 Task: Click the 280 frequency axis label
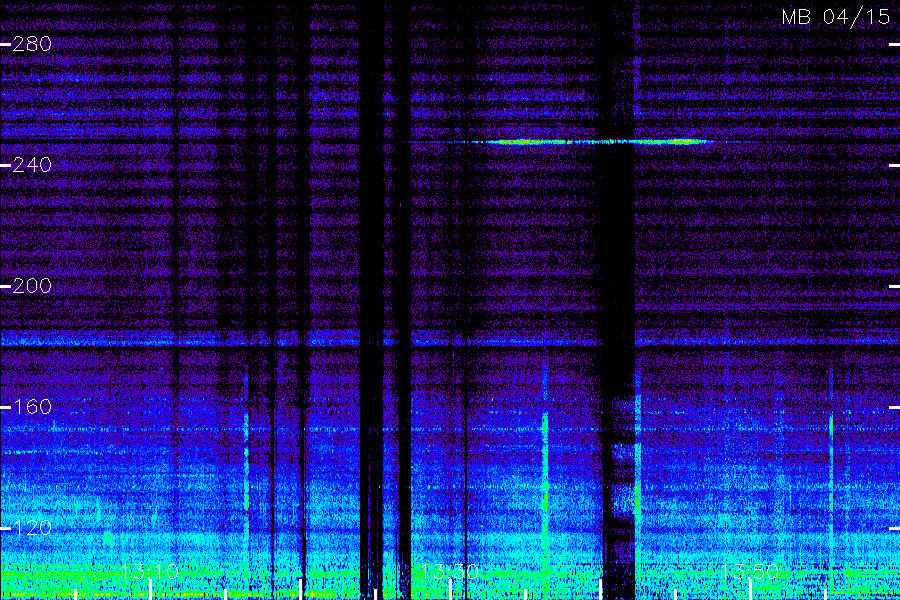pos(32,44)
